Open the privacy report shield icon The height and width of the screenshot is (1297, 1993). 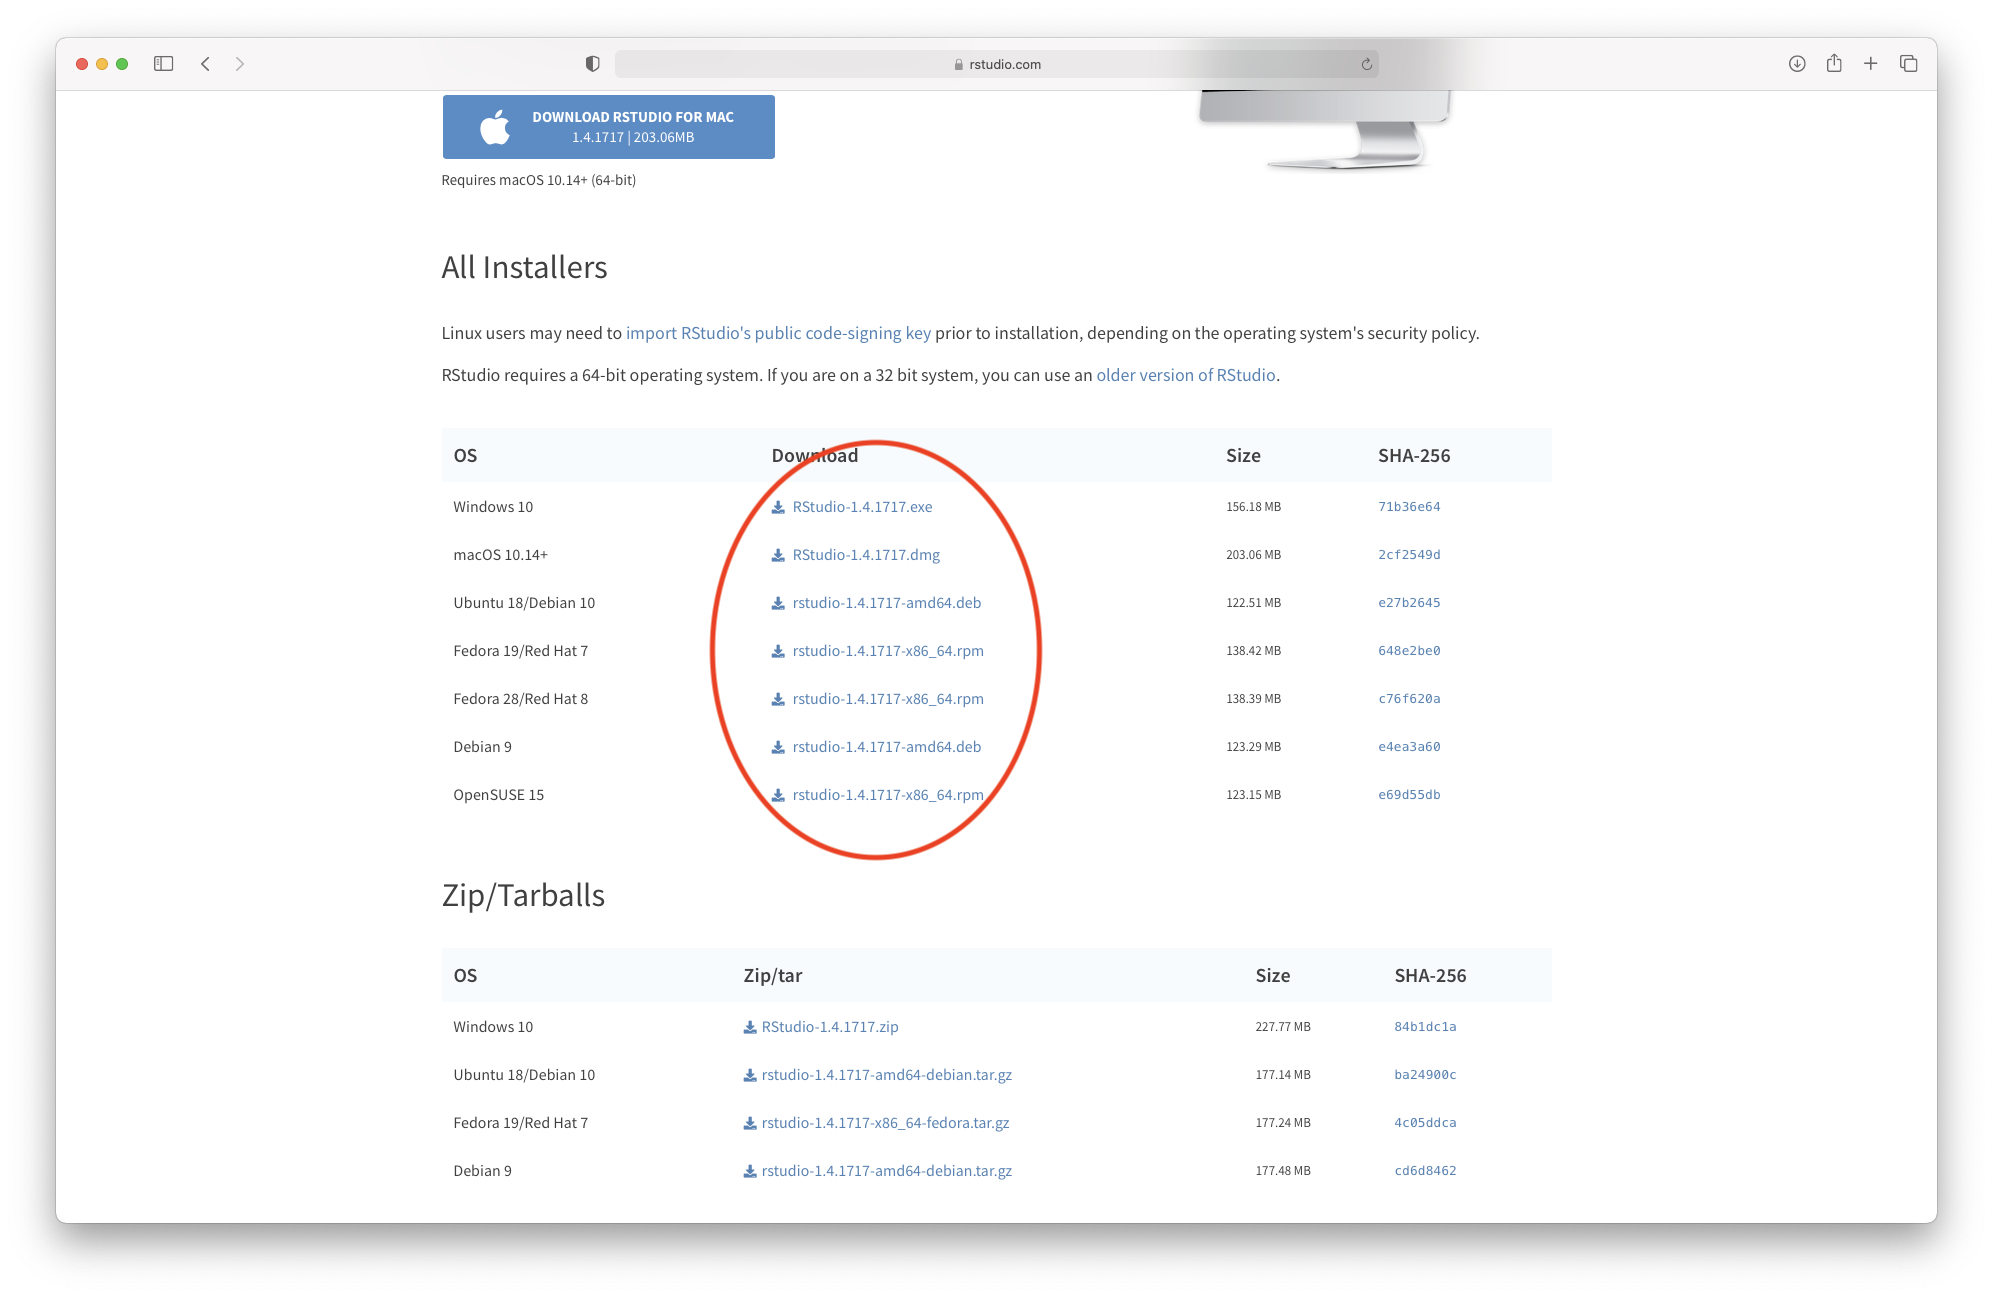point(592,64)
